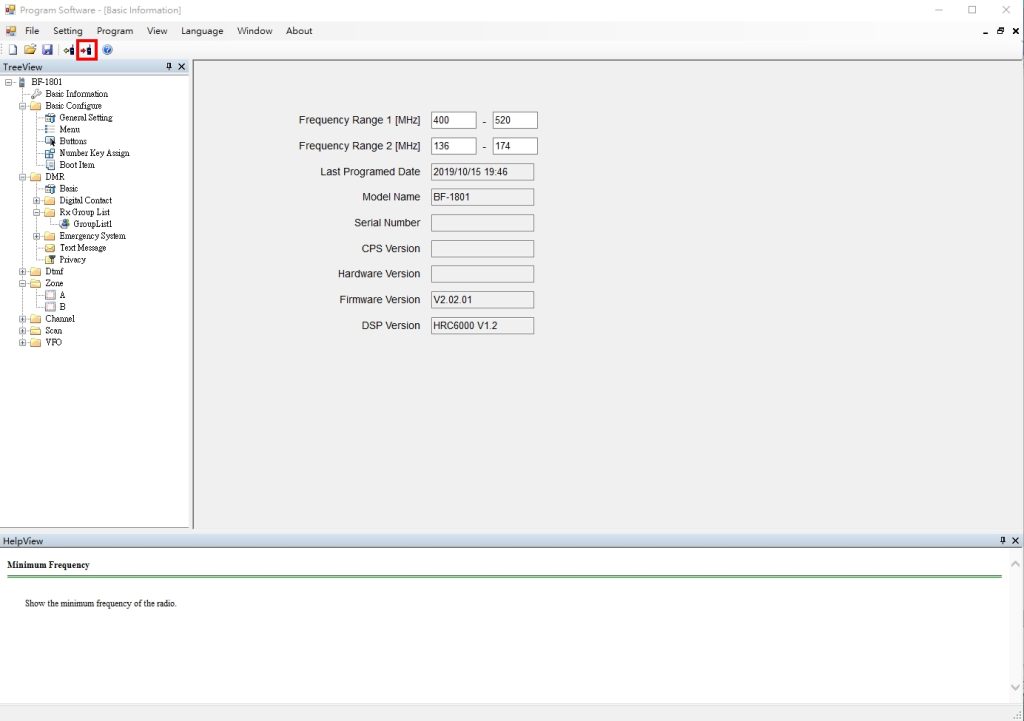The width and height of the screenshot is (1024, 721).
Task: Select GroupList1 under Rx Group List
Action: [x=92, y=224]
